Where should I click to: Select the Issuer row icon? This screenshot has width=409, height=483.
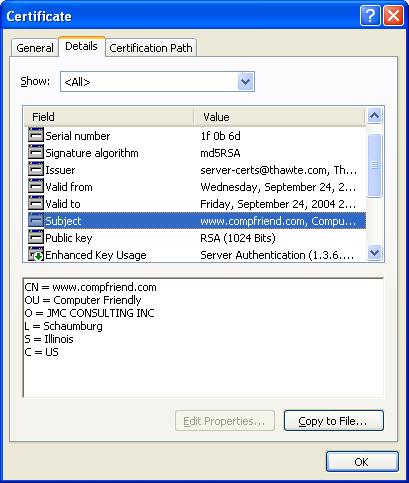[36, 169]
